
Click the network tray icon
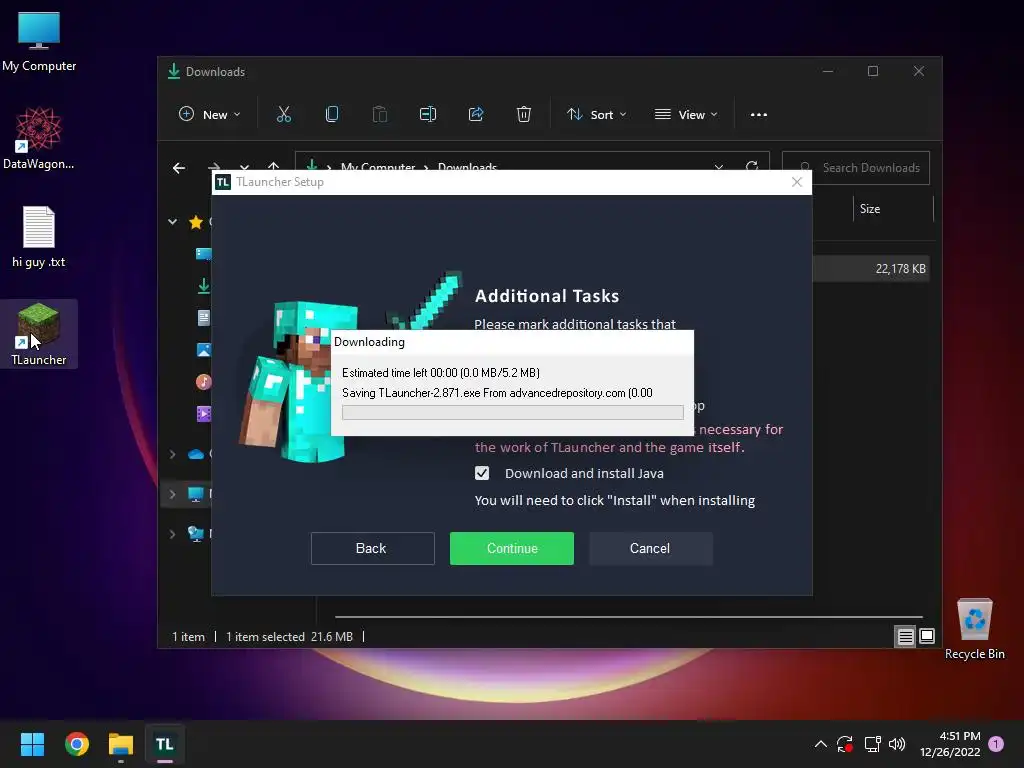tap(872, 744)
